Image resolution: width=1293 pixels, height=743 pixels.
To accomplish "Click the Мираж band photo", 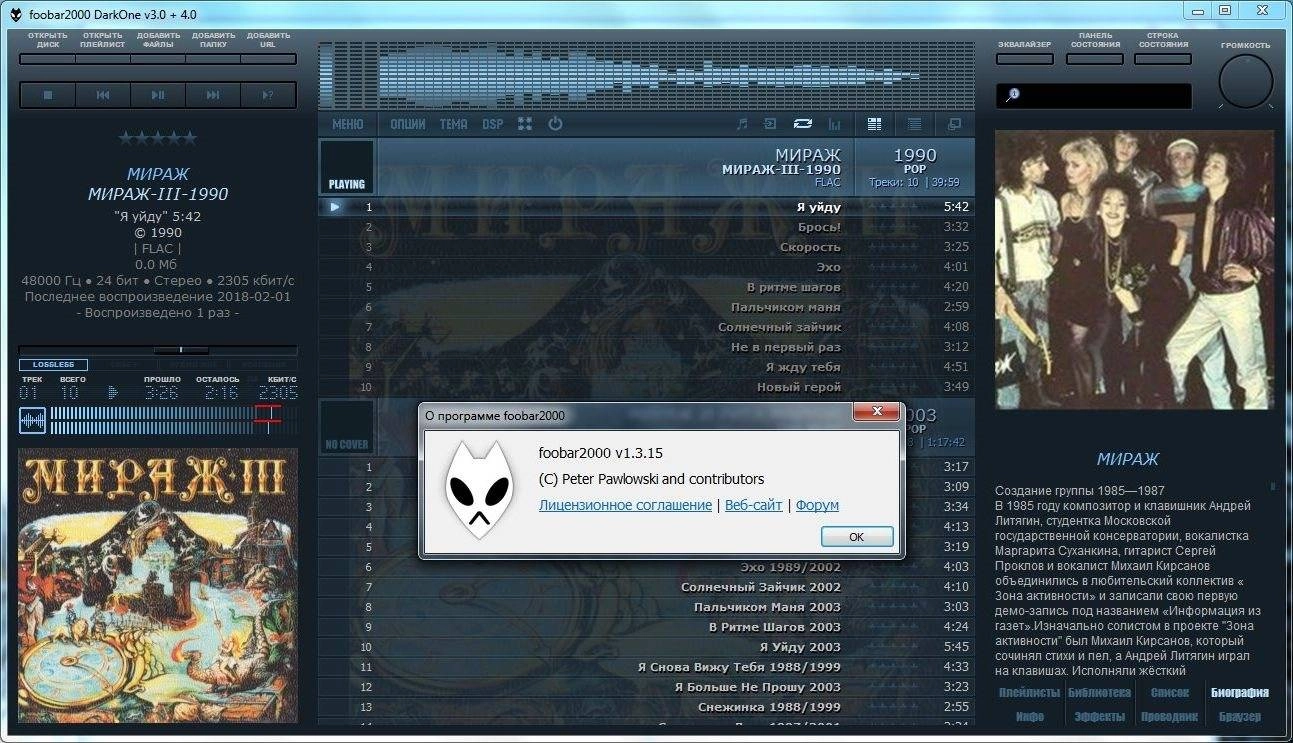I will pos(1135,270).
